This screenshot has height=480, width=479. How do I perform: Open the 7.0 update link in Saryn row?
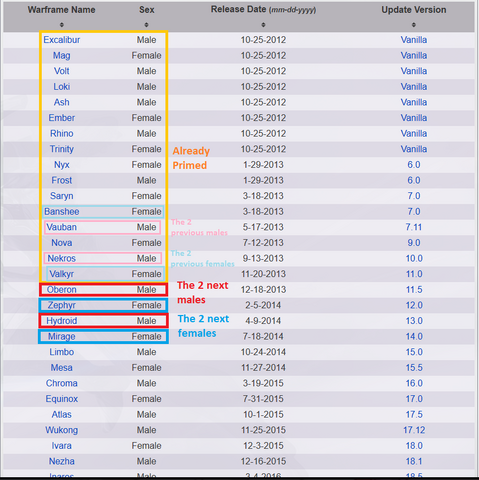(414, 196)
